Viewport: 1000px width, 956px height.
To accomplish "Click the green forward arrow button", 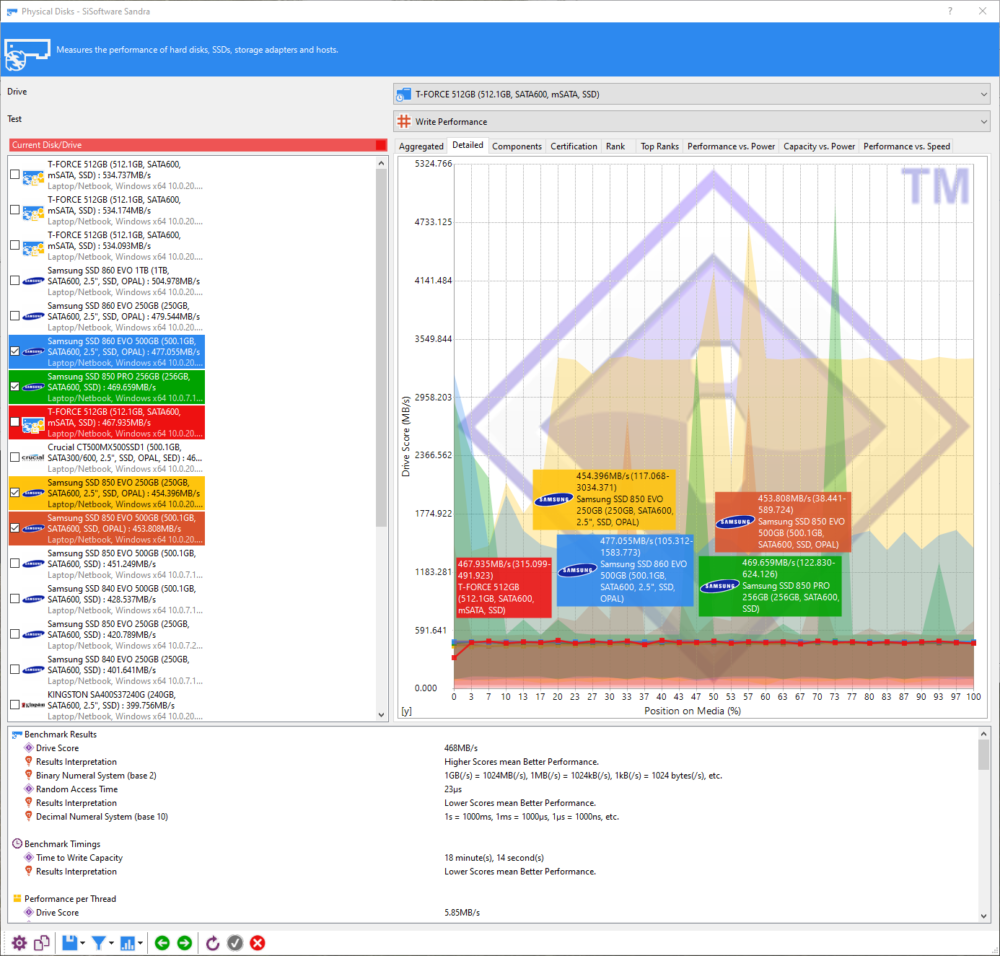I will (184, 943).
